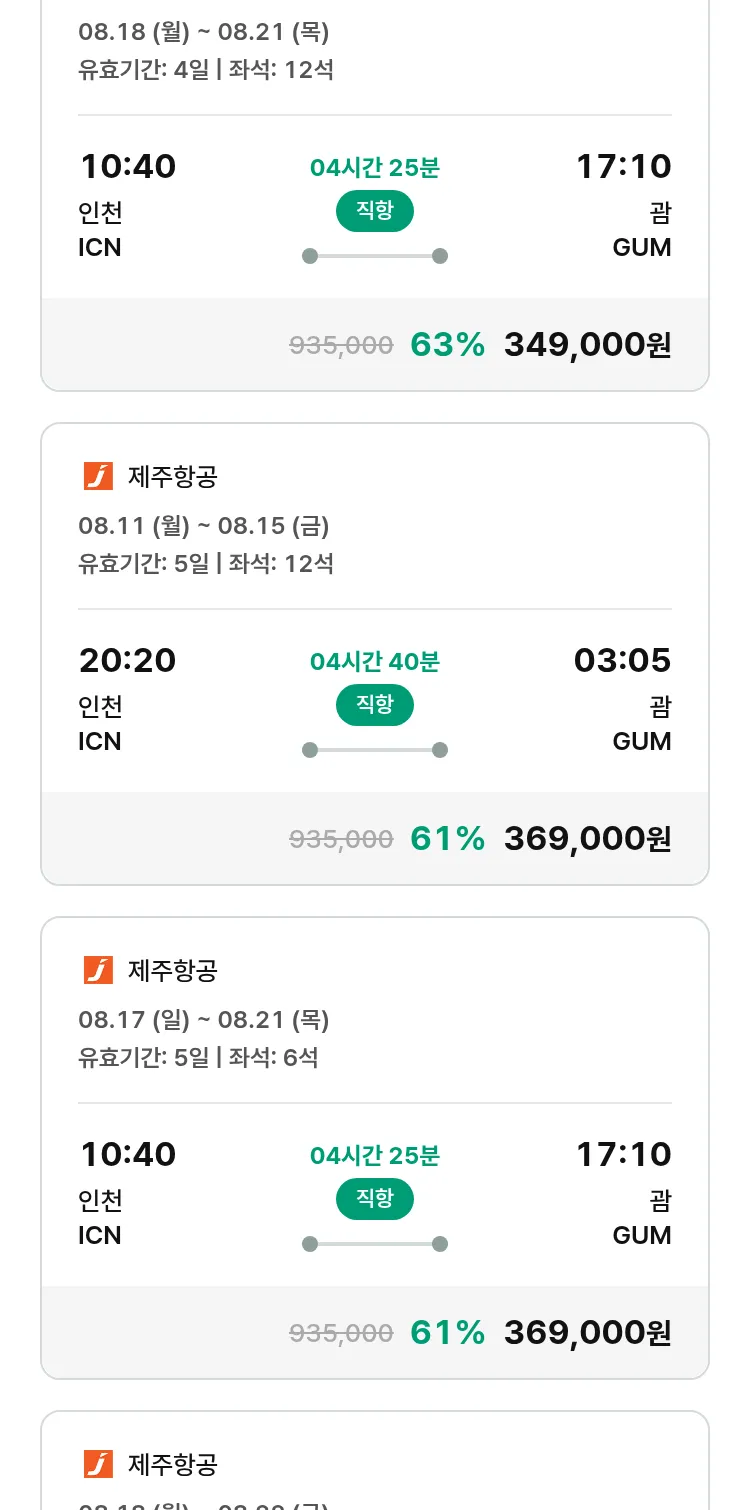The width and height of the screenshot is (750, 1510).
Task: Click crossed-out 935,000 beside the 63% discount
Action: pyautogui.click(x=341, y=346)
